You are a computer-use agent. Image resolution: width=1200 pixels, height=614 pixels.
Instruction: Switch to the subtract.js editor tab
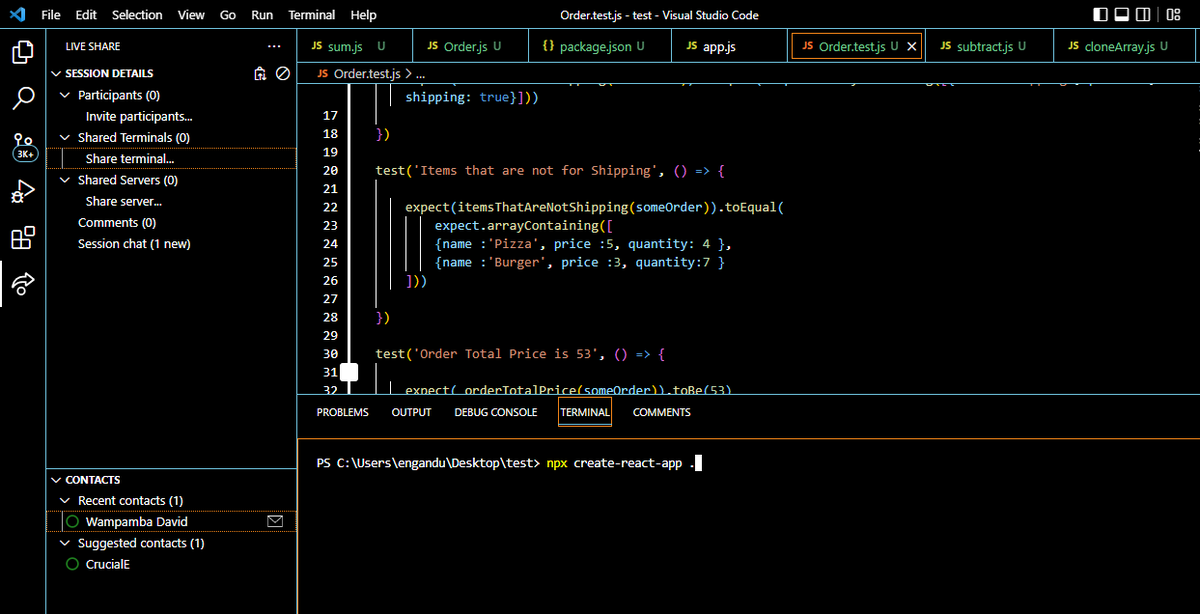coord(989,47)
